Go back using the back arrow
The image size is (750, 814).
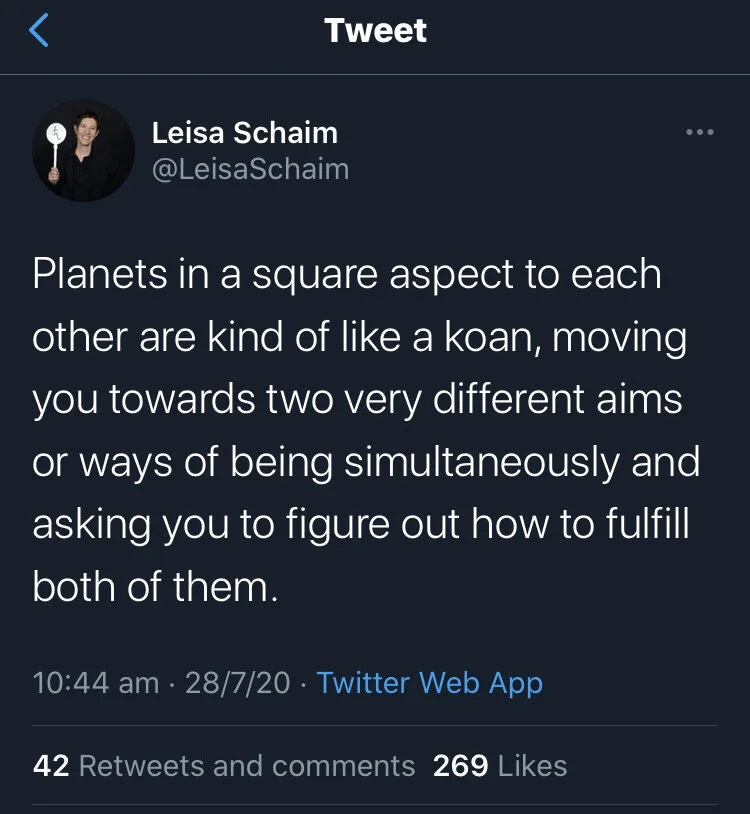point(38,31)
